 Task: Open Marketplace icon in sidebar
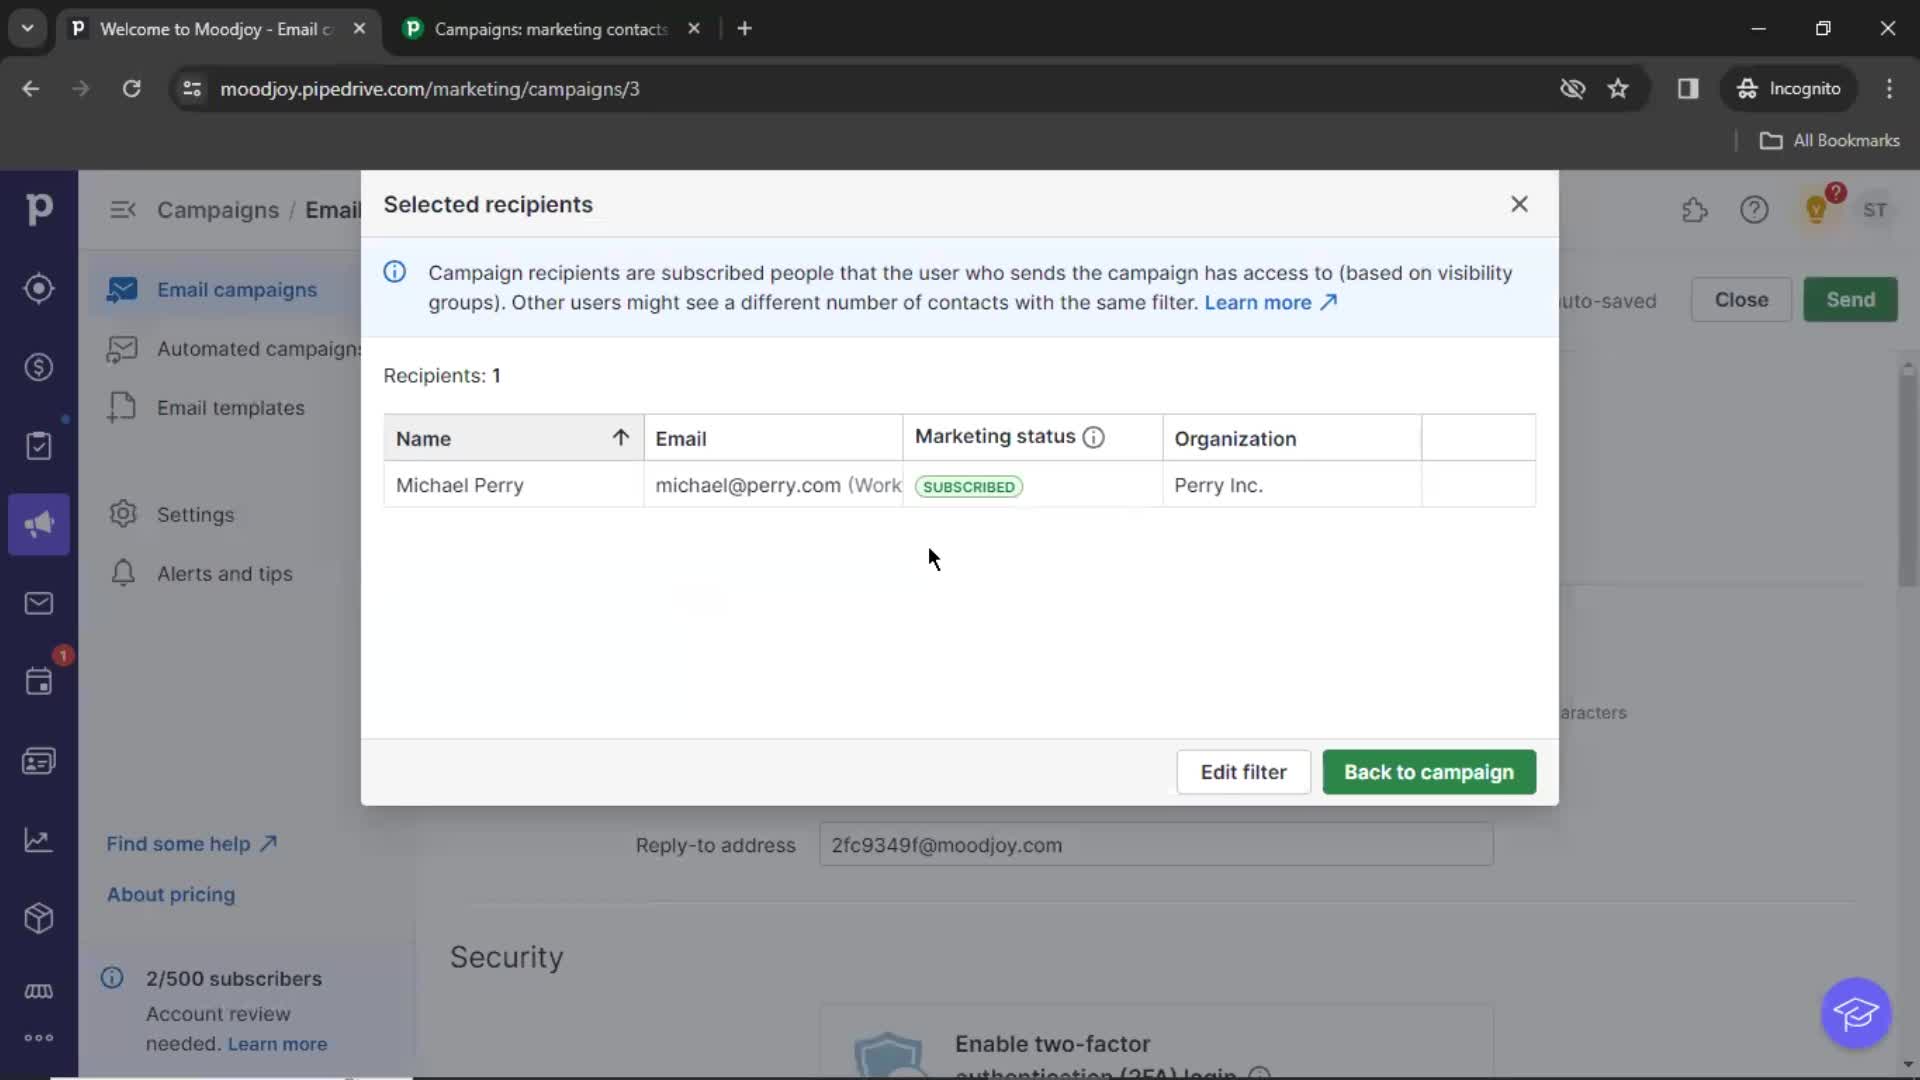39,991
